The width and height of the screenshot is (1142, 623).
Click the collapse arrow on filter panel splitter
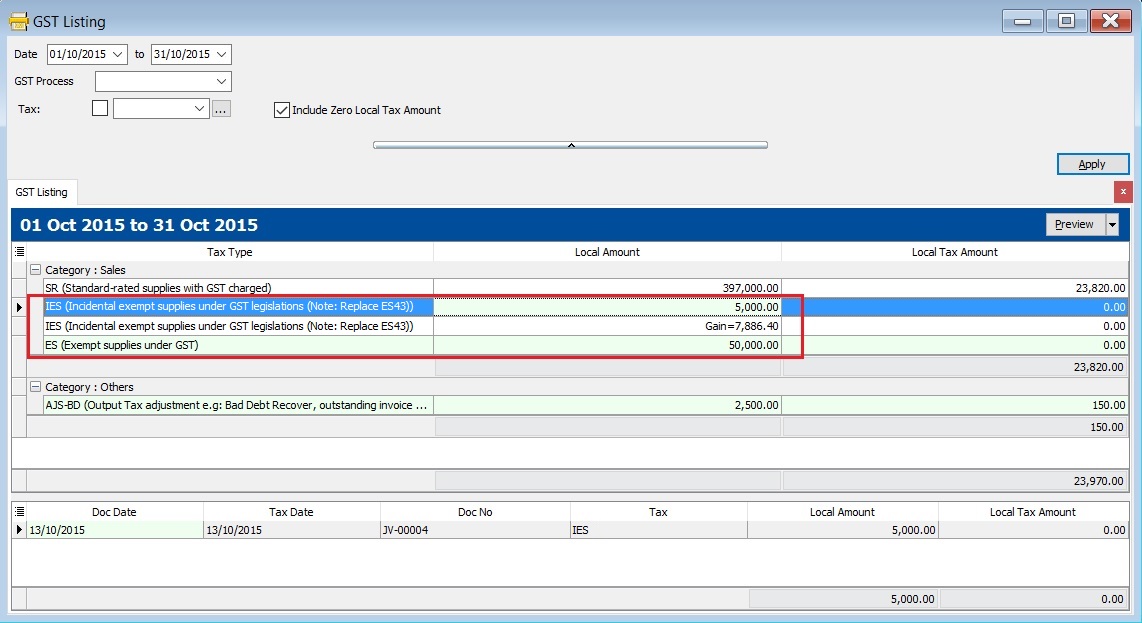pyautogui.click(x=570, y=145)
